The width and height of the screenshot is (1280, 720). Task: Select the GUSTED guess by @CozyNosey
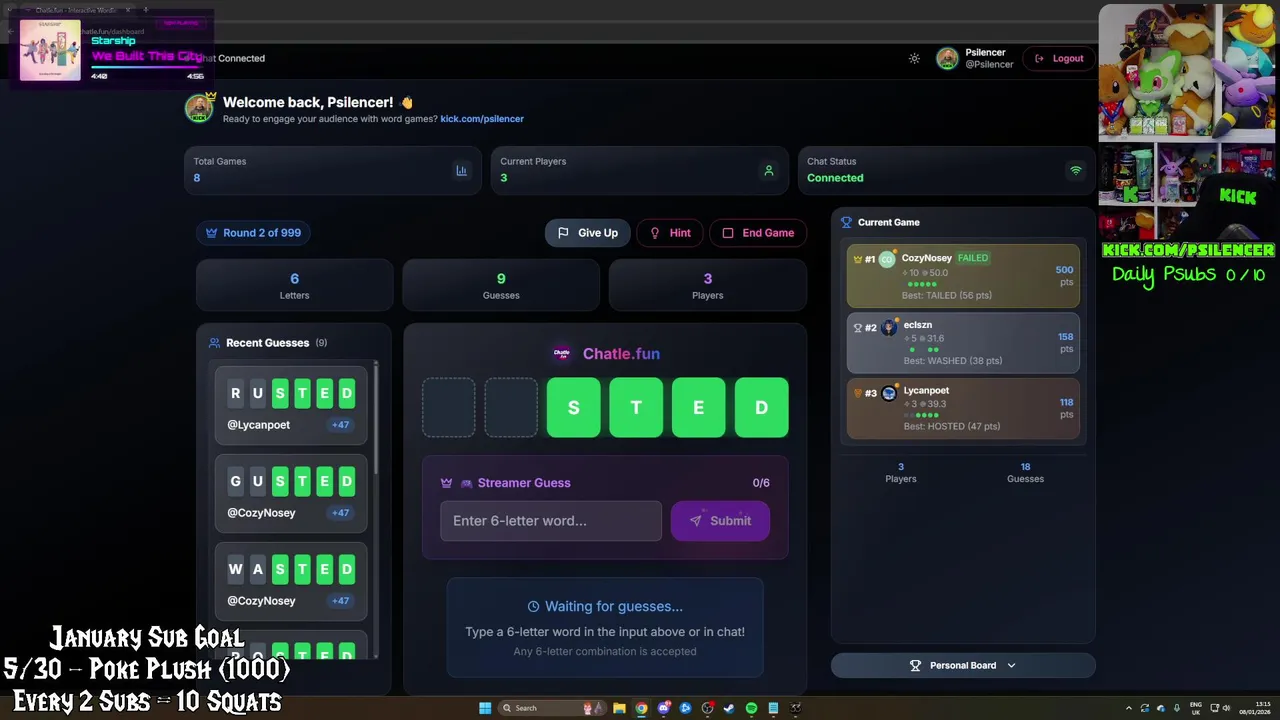pos(291,493)
